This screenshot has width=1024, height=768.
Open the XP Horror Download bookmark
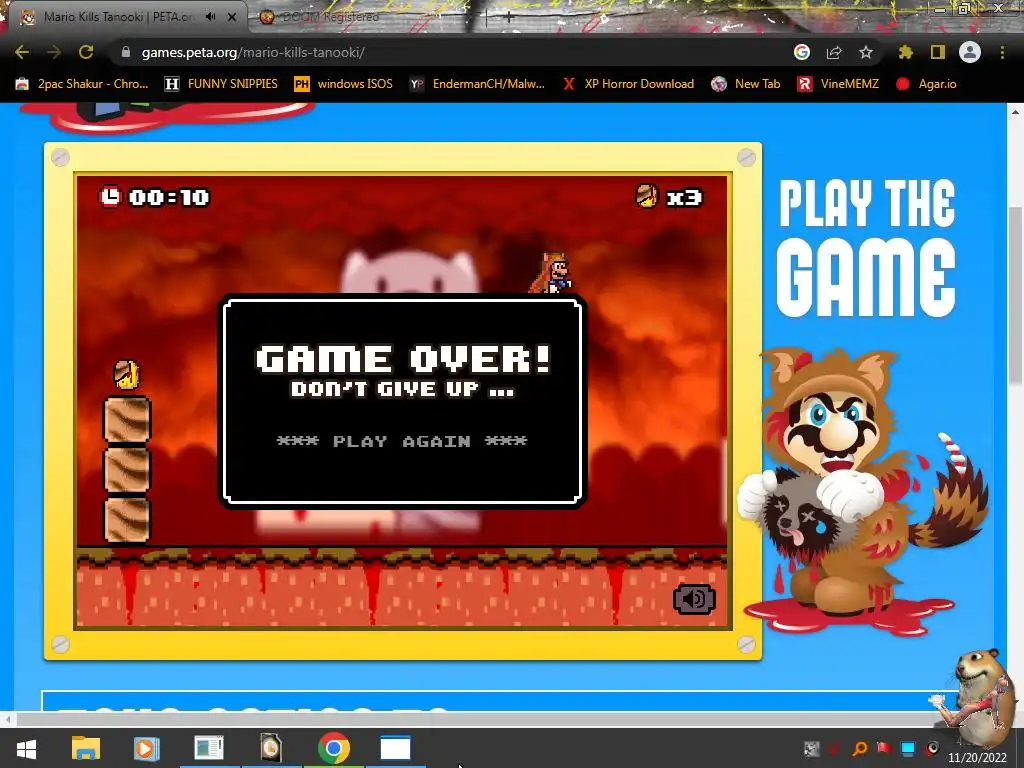click(x=628, y=84)
